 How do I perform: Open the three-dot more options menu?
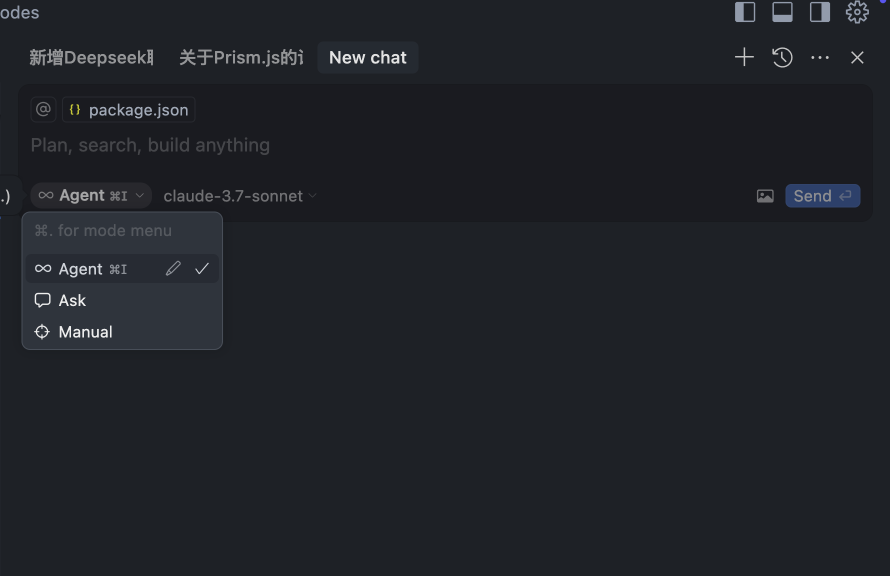pyautogui.click(x=820, y=58)
